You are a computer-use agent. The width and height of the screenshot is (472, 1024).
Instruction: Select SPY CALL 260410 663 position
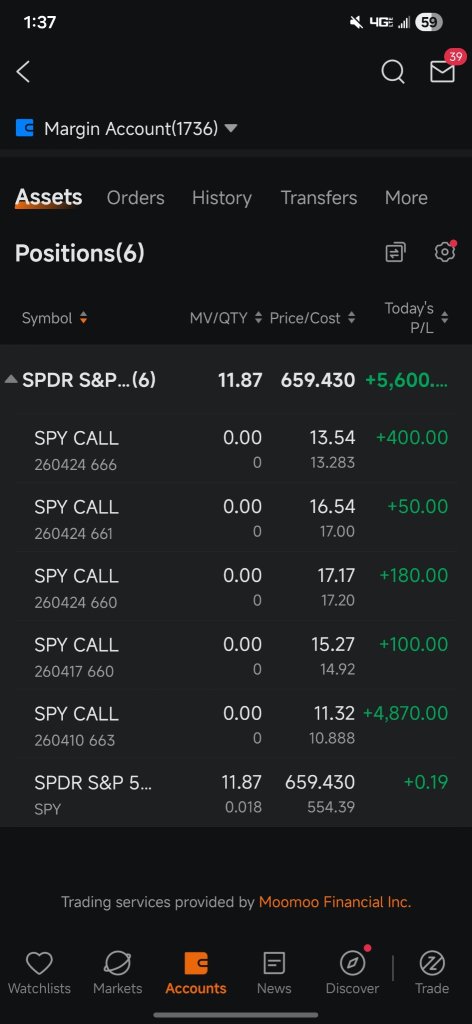[236, 726]
